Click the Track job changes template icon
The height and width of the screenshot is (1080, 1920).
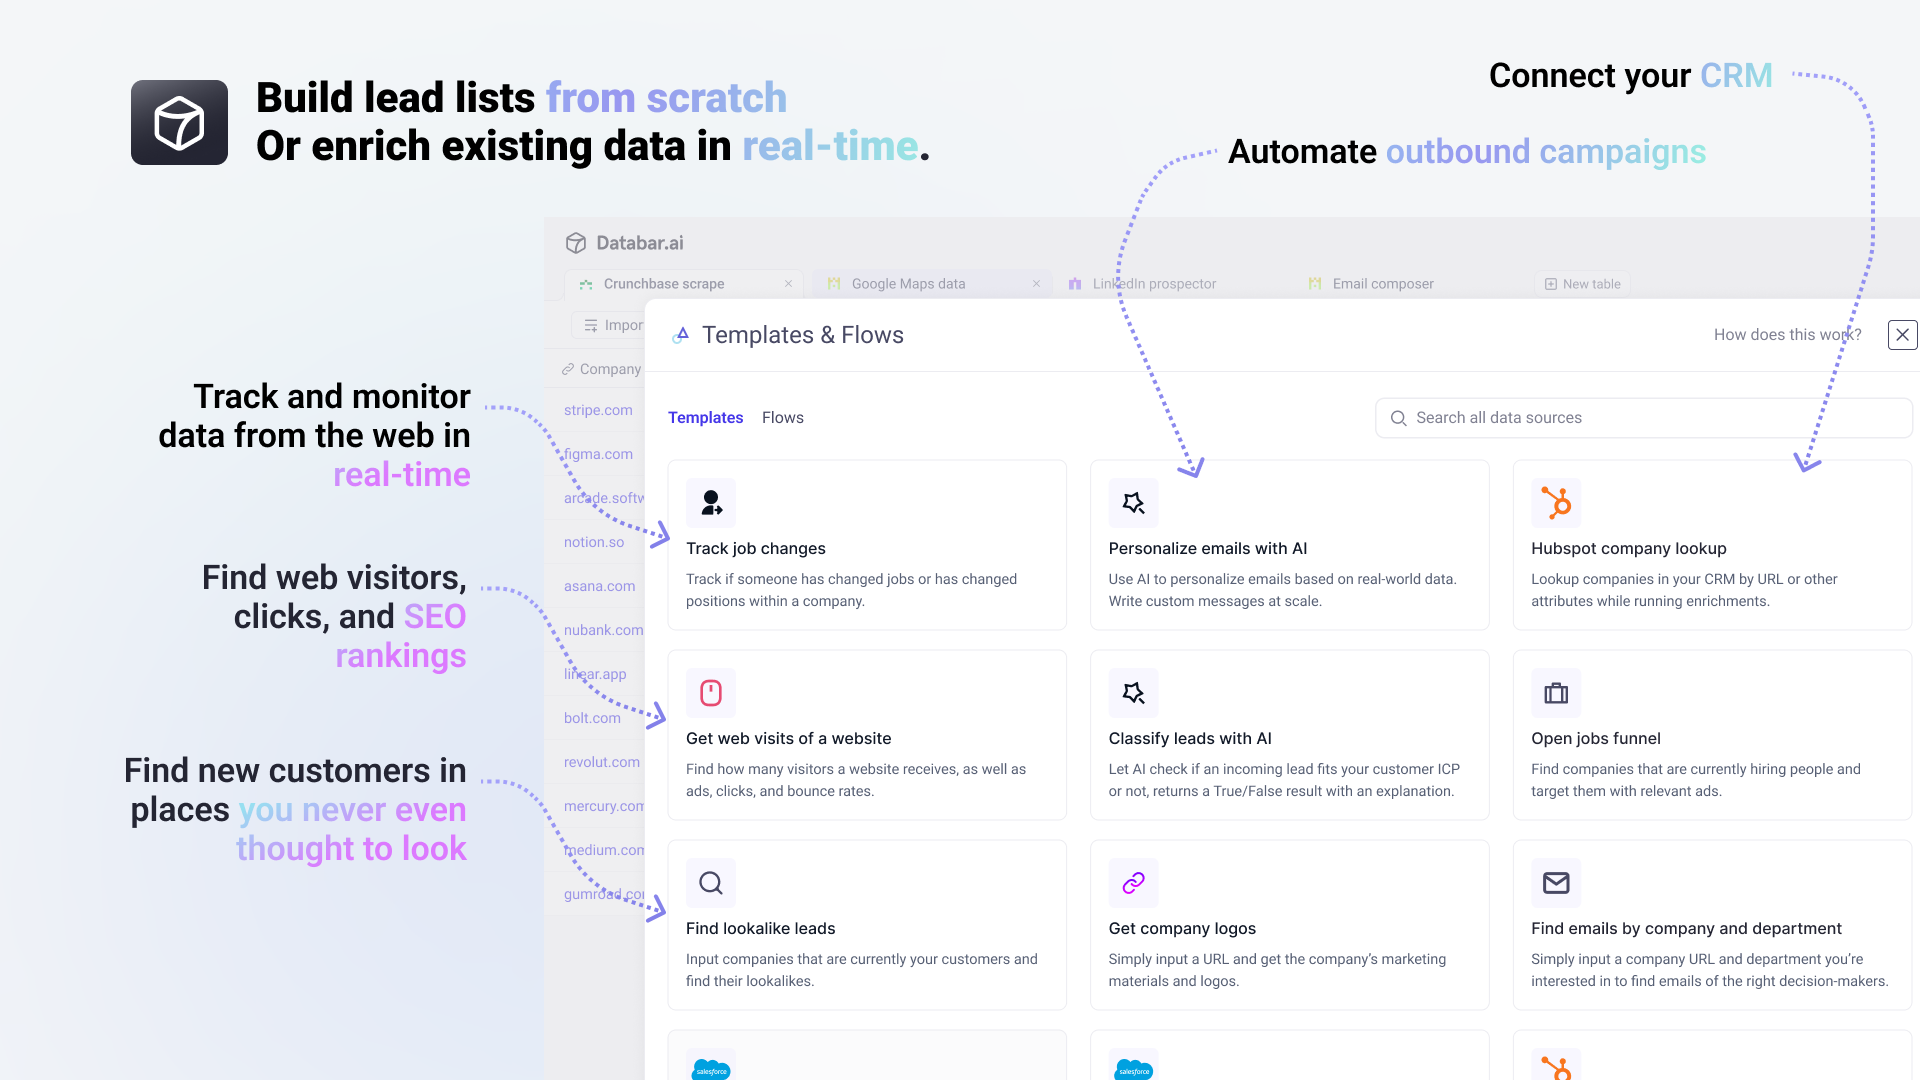(709, 502)
